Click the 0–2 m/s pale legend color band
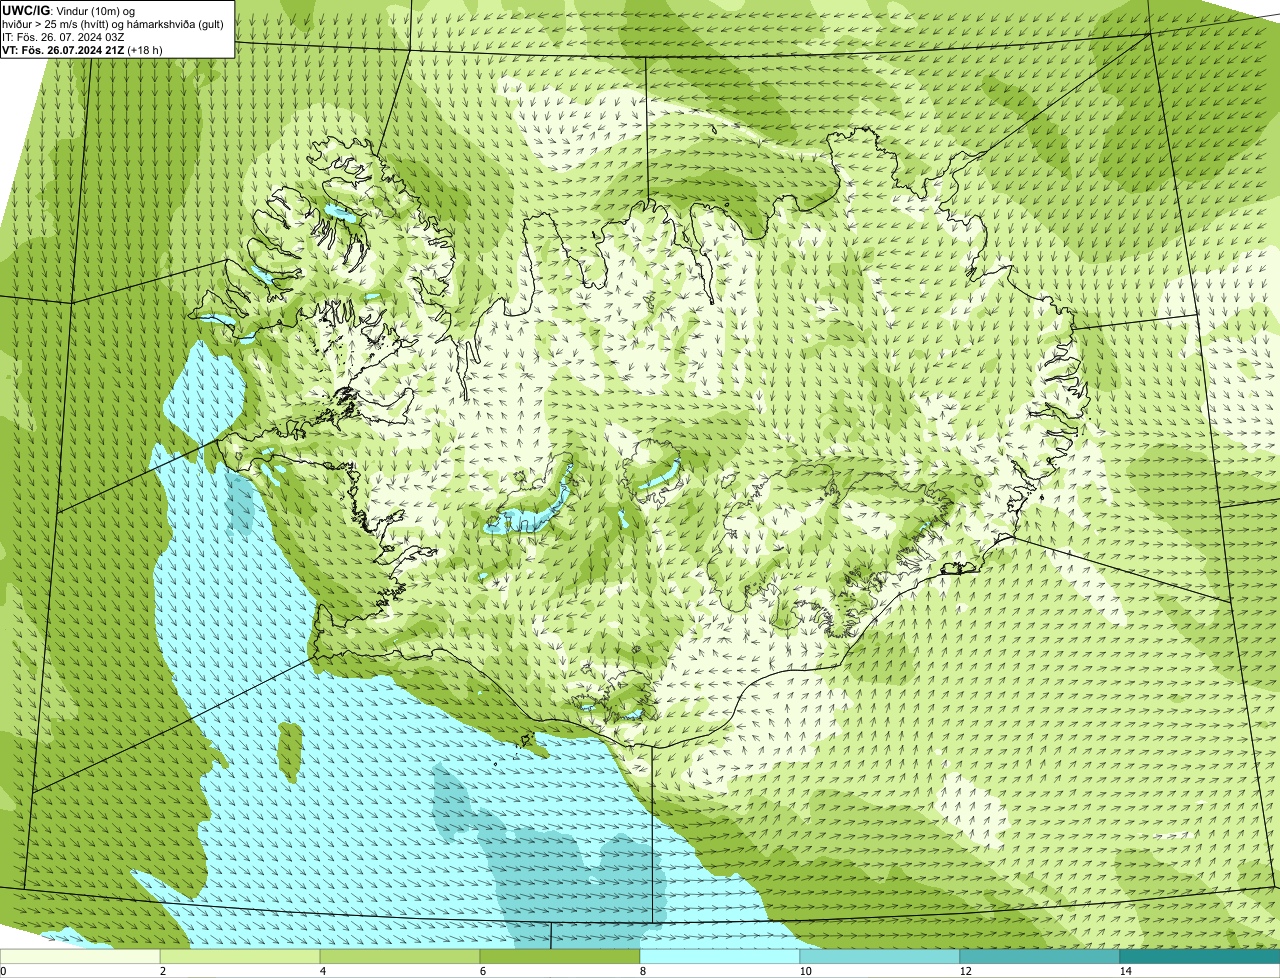 point(80,956)
